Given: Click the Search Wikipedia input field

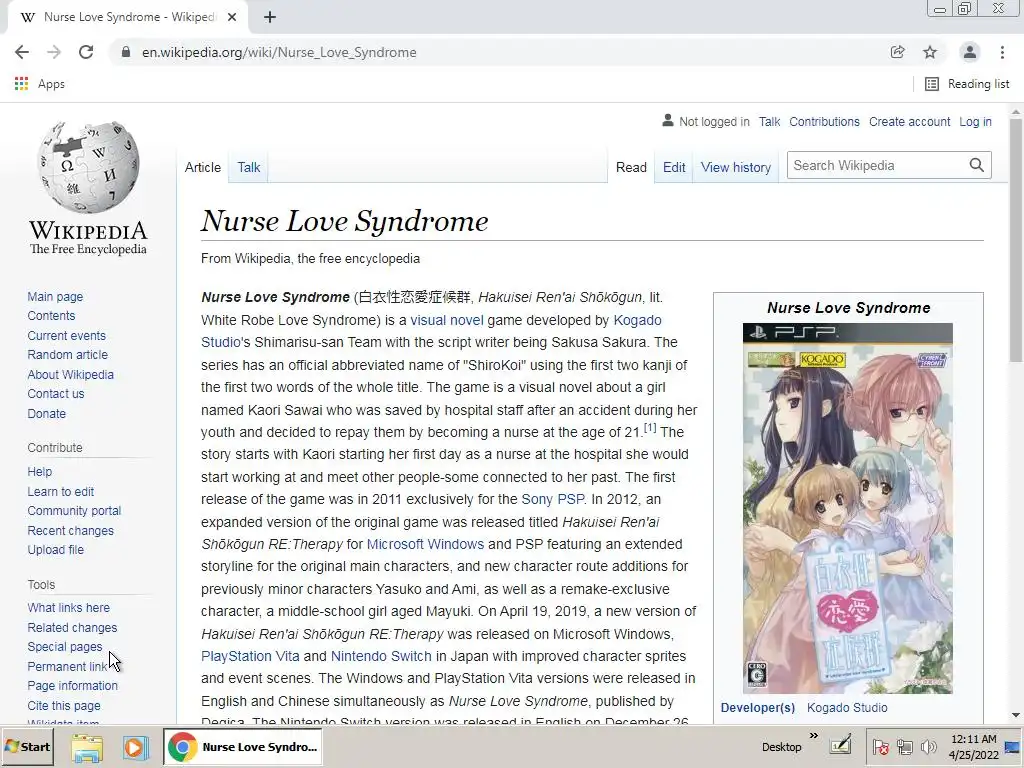Looking at the screenshot, I should tap(876, 165).
